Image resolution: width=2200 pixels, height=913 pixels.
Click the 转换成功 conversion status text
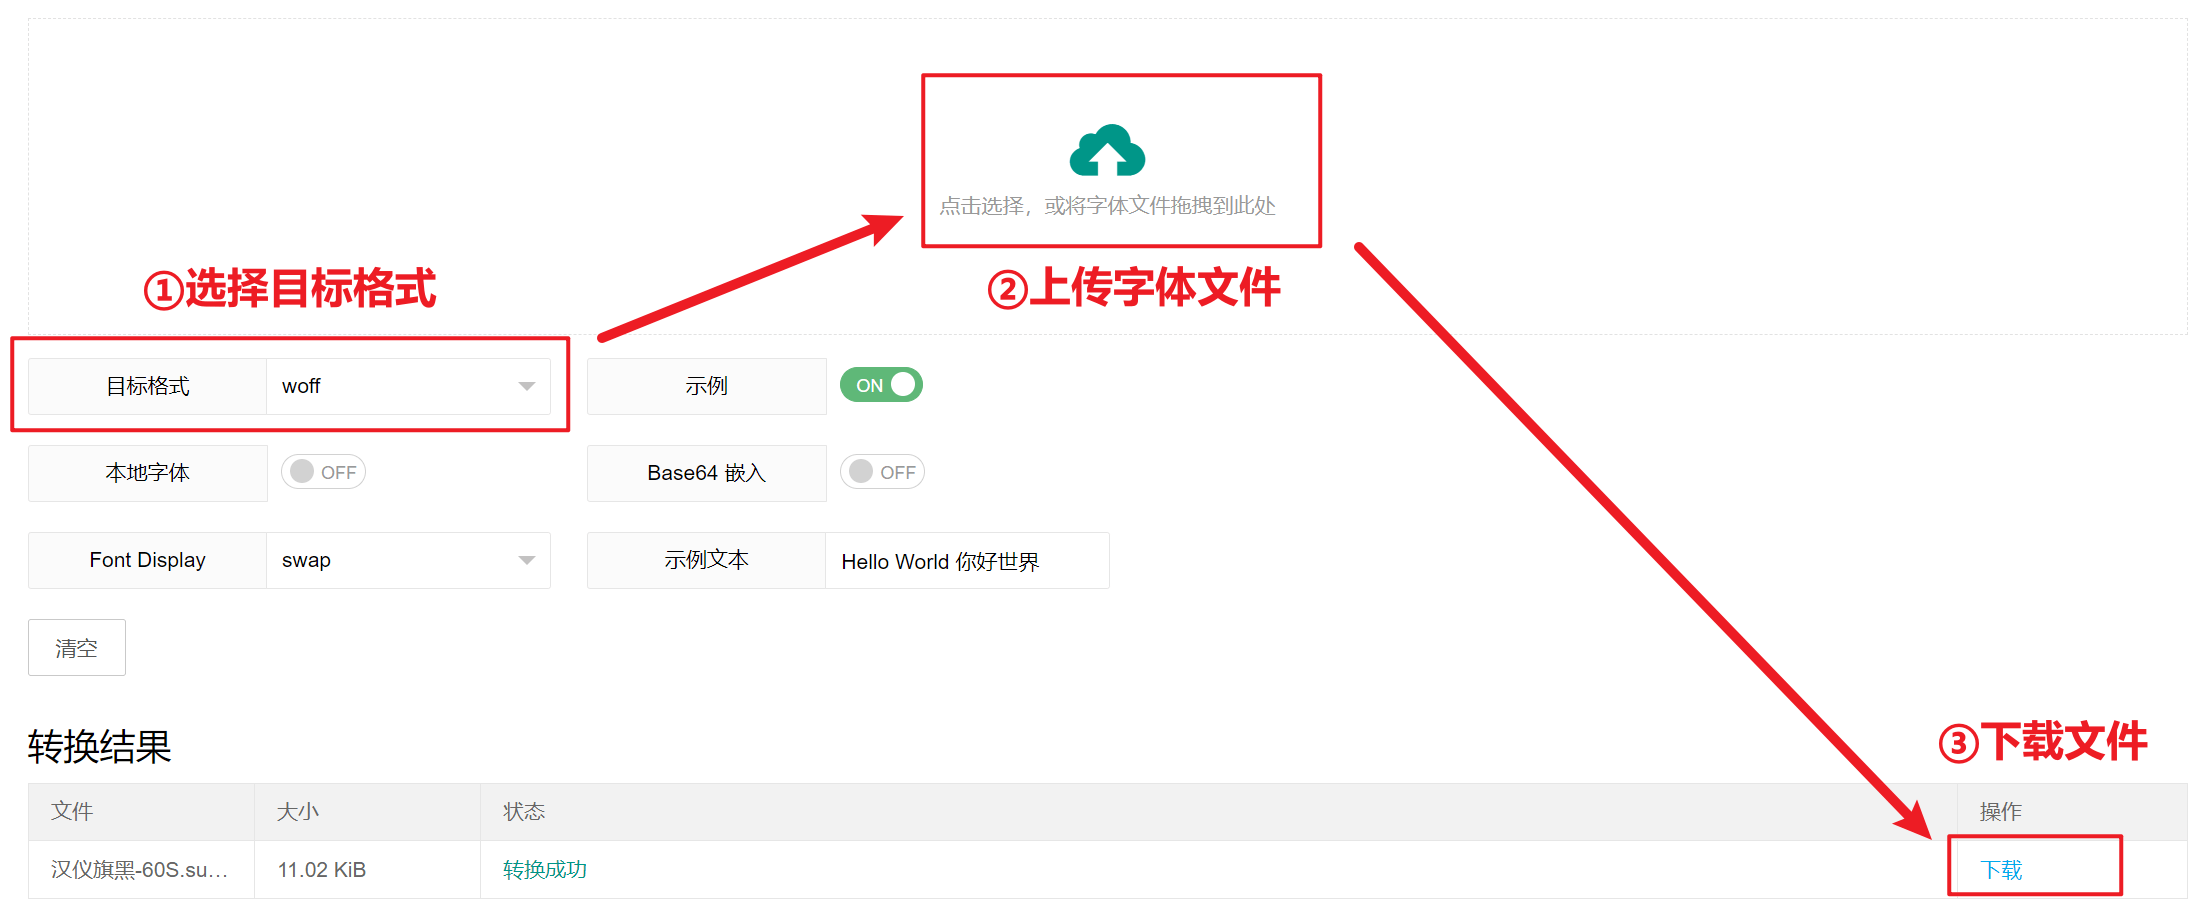544,869
